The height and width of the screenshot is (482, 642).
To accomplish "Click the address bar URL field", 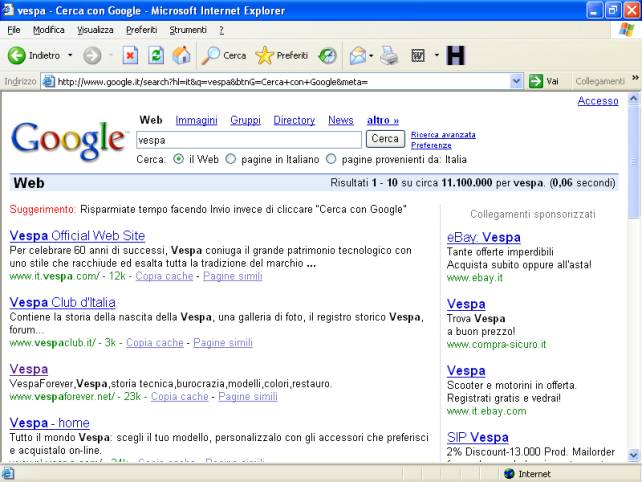I will click(283, 81).
